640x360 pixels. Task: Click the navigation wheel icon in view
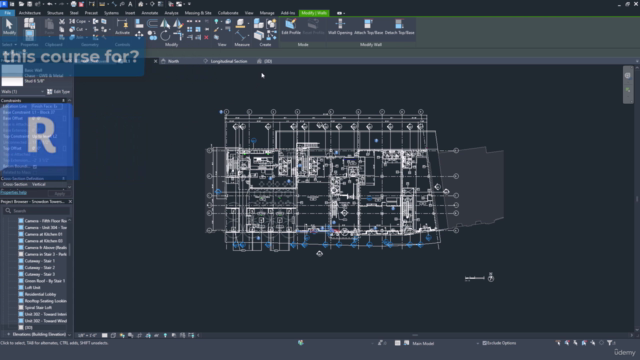[x=628, y=76]
